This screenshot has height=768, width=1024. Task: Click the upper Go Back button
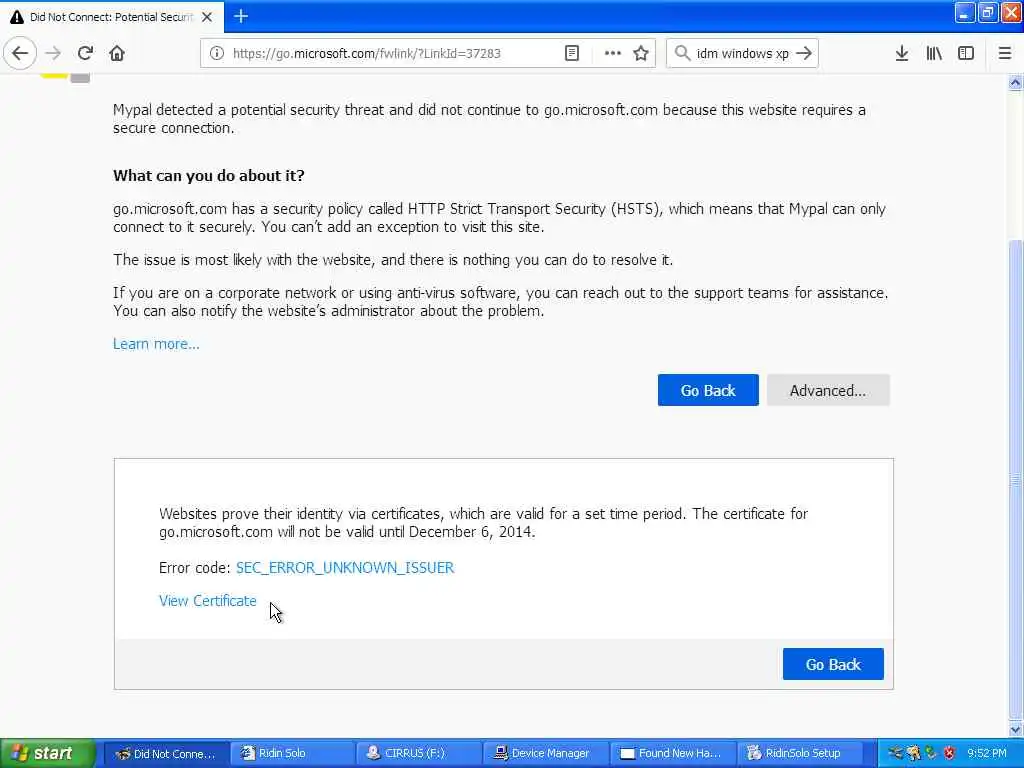[x=708, y=390]
